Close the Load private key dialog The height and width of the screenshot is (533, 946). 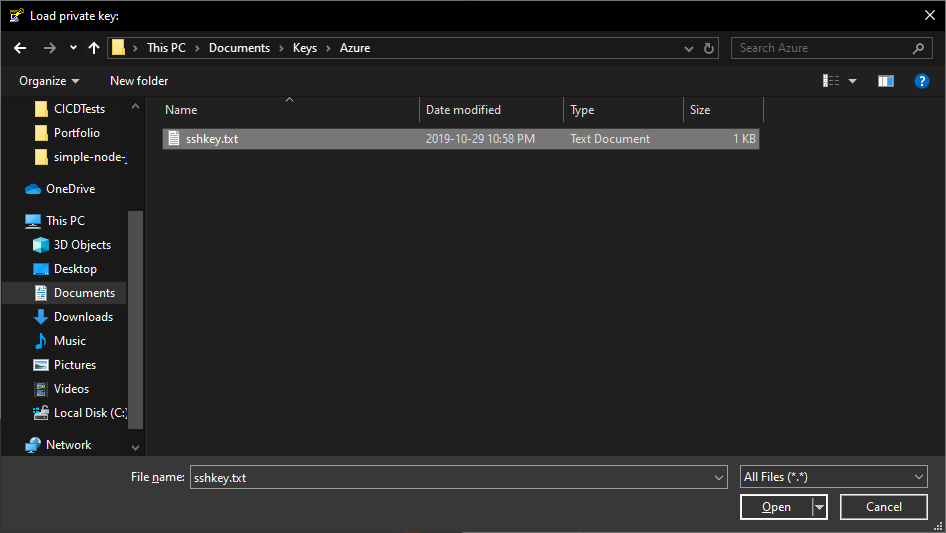930,16
